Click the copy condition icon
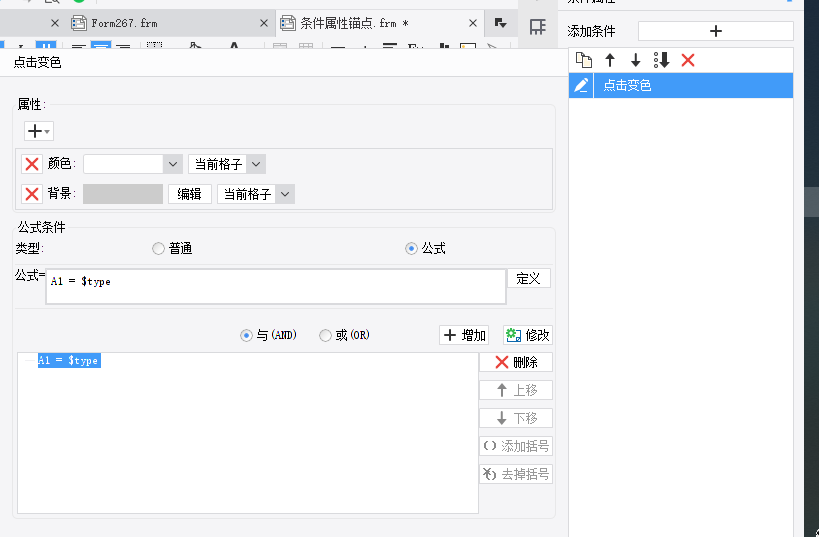The height and width of the screenshot is (537, 819). point(584,61)
